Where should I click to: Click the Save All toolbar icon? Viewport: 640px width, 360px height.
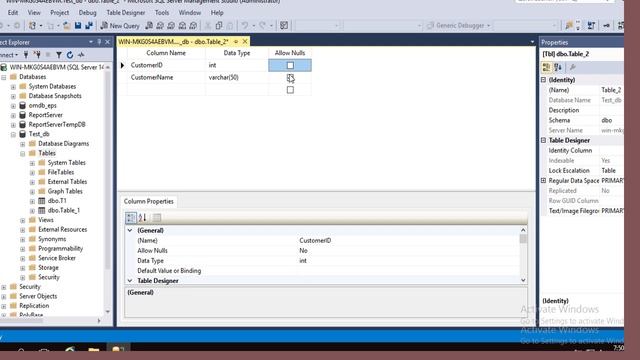[x=89, y=26]
